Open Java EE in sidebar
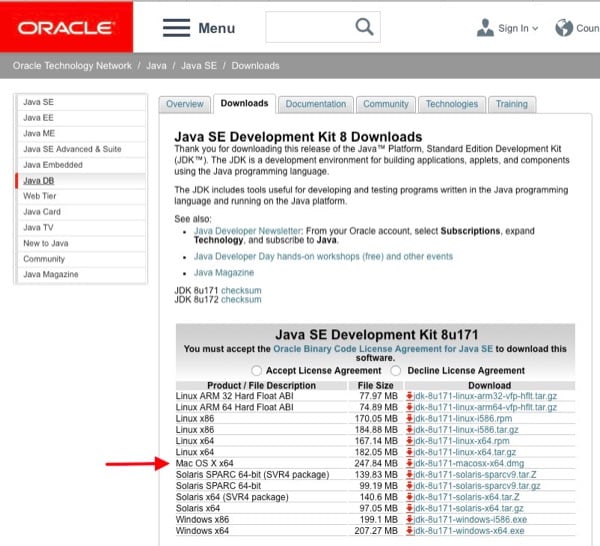Image resolution: width=600 pixels, height=546 pixels. [x=81, y=118]
